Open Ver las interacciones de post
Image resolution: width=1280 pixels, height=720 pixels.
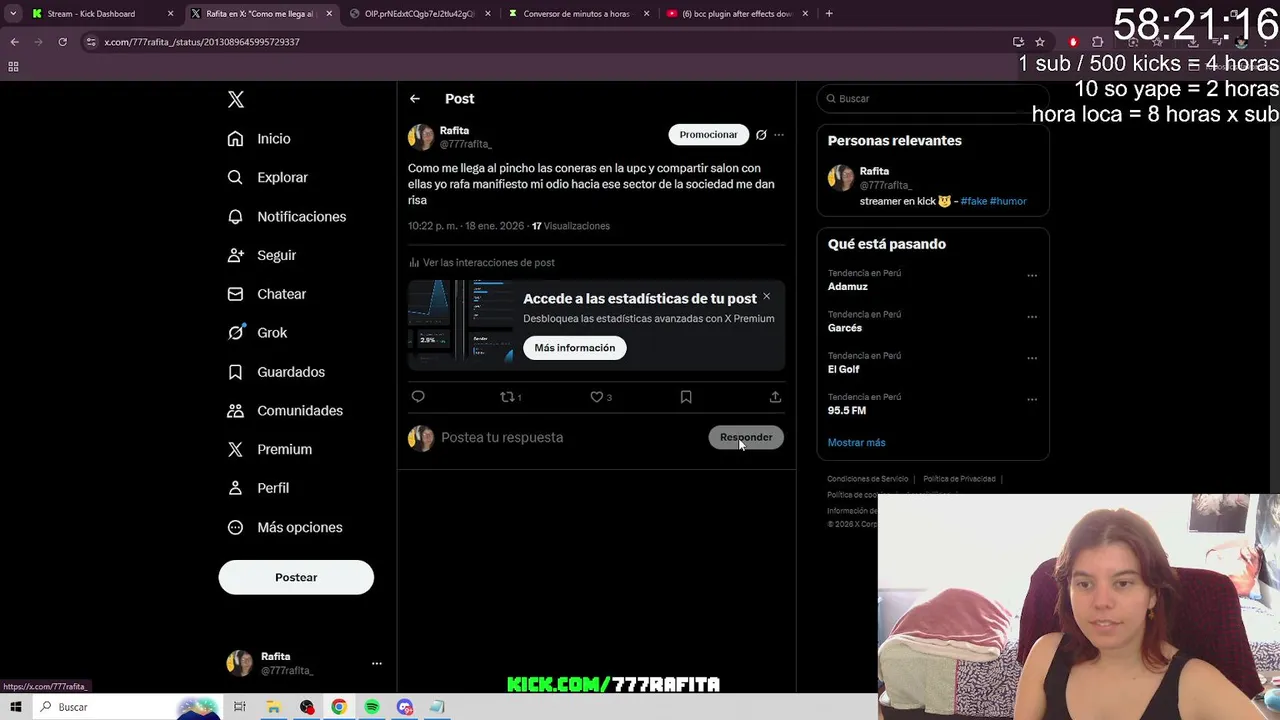pos(482,263)
